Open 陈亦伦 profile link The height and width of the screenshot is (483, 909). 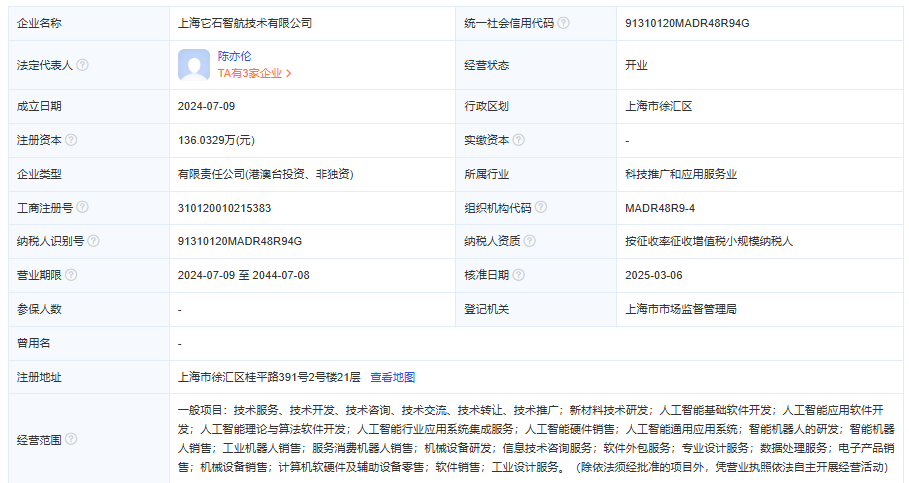(x=234, y=56)
